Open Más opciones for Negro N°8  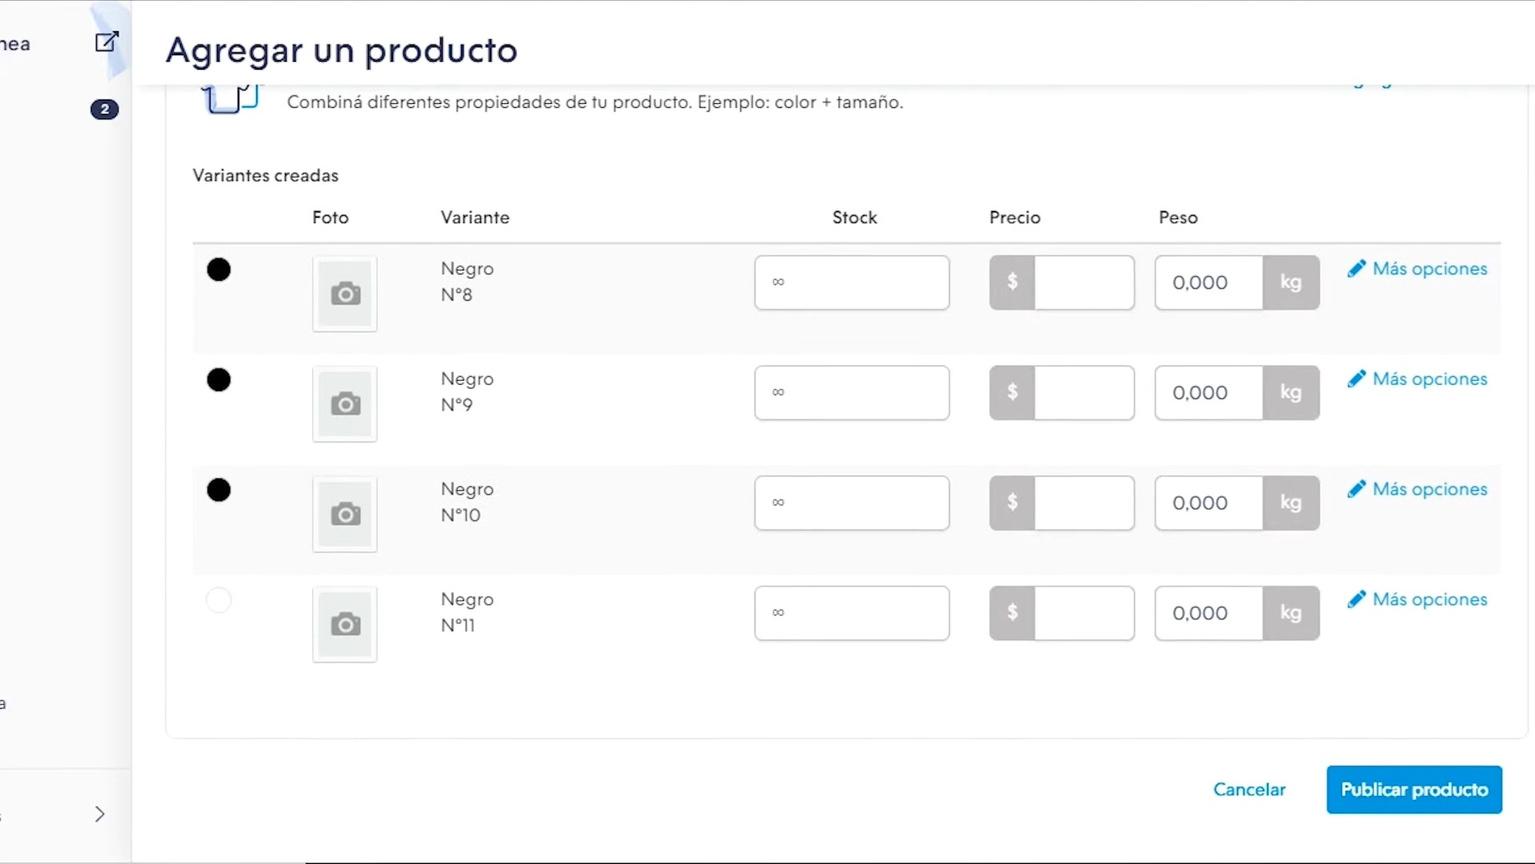[1418, 269]
